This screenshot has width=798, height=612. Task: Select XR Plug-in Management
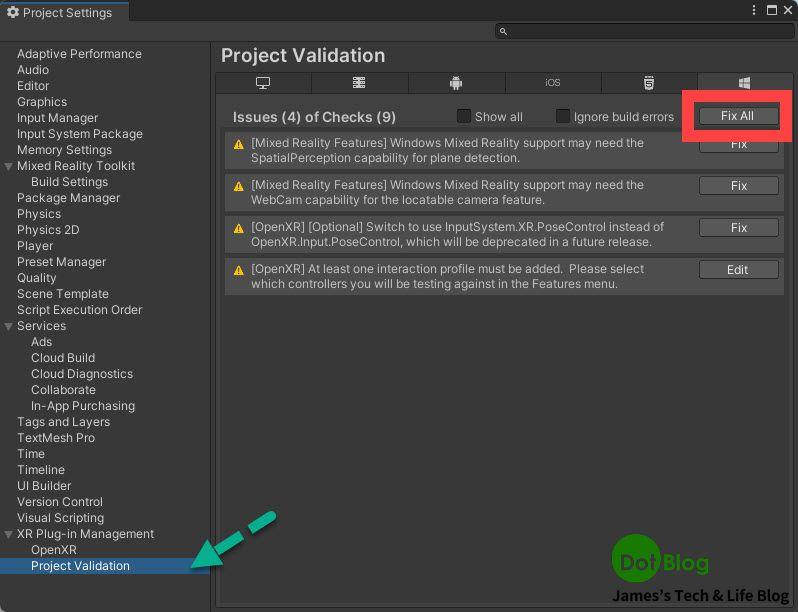[x=86, y=534]
